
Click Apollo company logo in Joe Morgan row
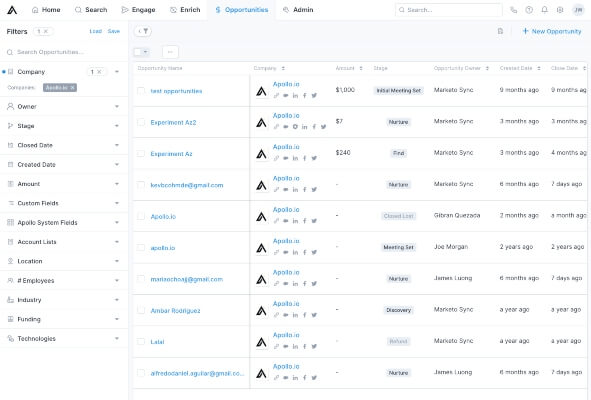click(x=261, y=248)
